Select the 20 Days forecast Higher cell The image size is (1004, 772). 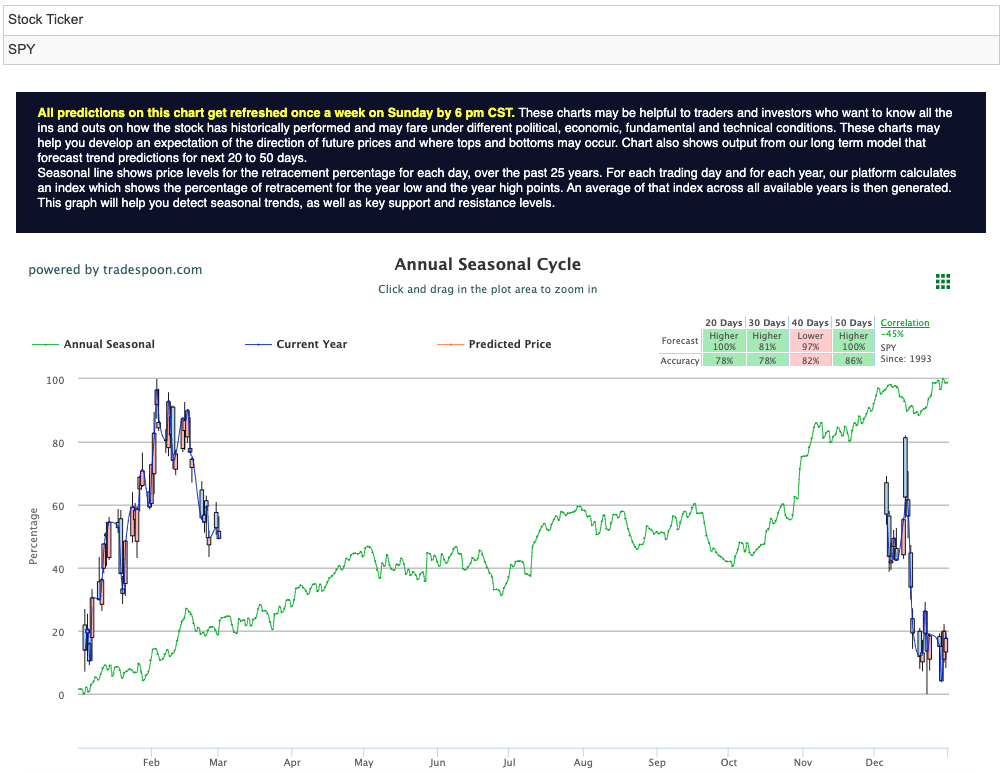click(x=724, y=341)
